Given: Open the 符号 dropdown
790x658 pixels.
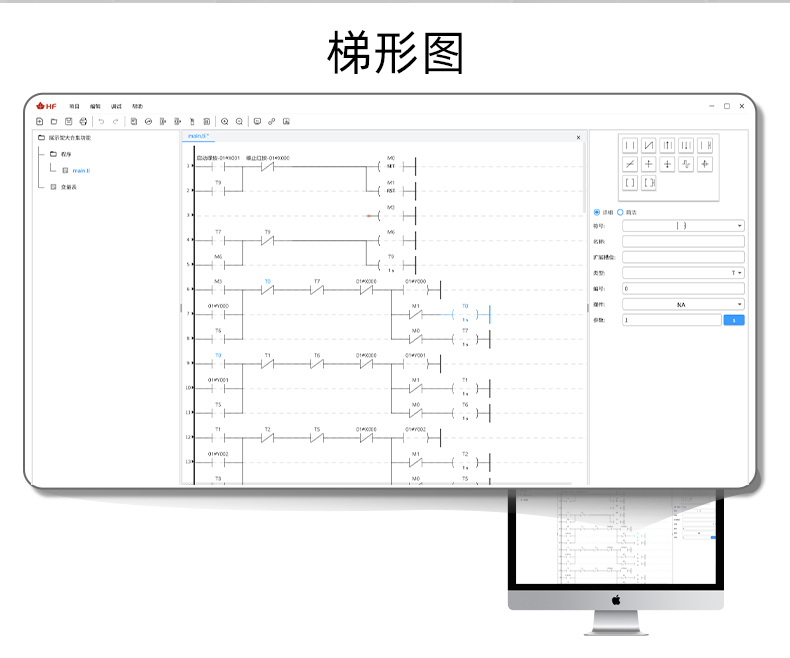Looking at the screenshot, I should [x=683, y=226].
